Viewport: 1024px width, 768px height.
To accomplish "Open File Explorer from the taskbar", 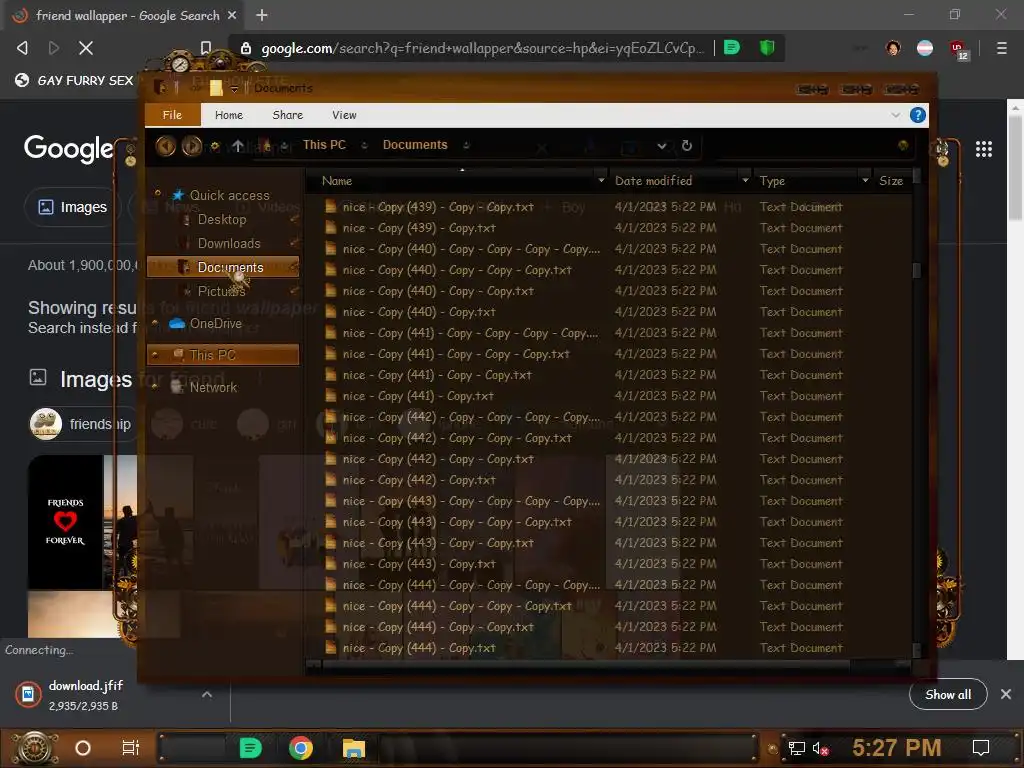I will pos(353,748).
